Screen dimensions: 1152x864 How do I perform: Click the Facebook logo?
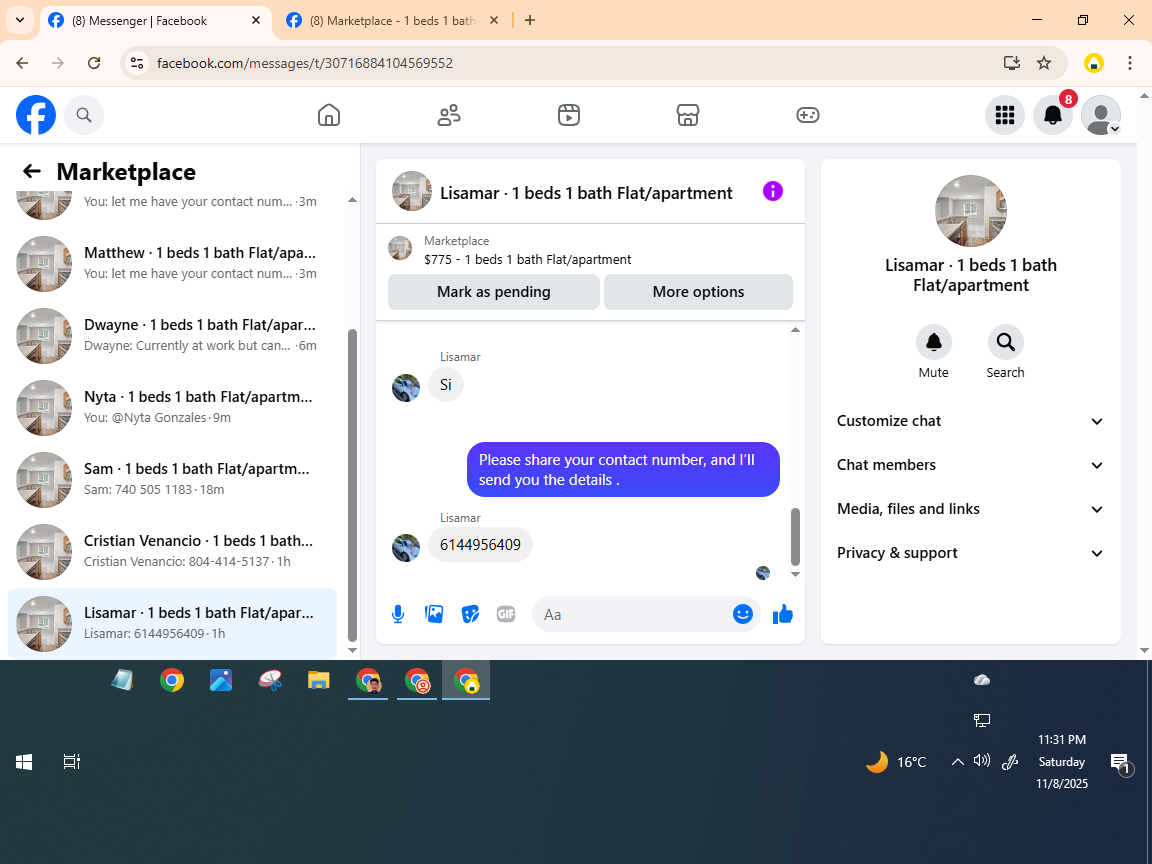point(36,115)
